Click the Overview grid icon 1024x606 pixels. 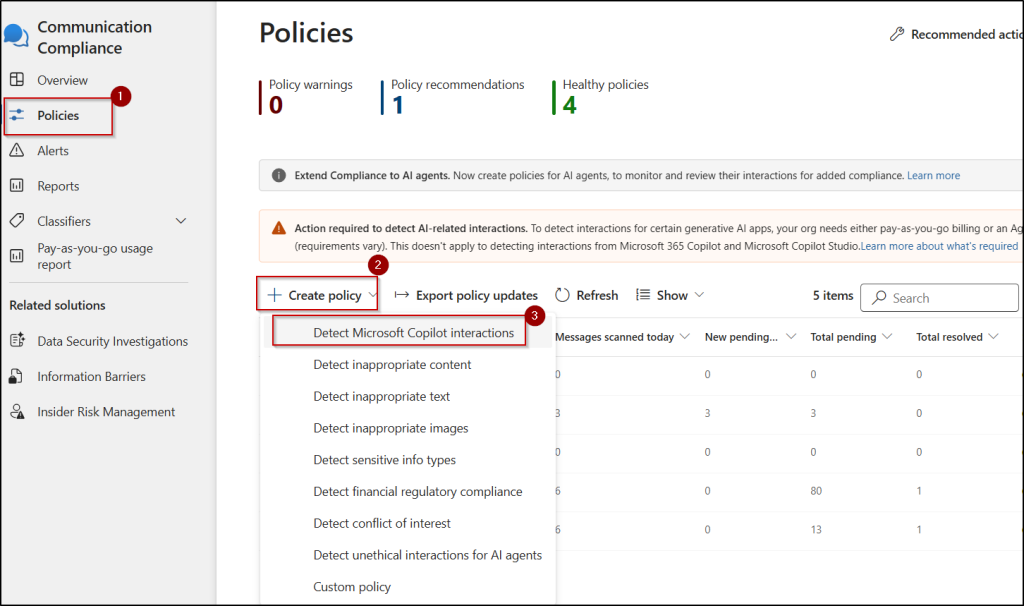(17, 80)
